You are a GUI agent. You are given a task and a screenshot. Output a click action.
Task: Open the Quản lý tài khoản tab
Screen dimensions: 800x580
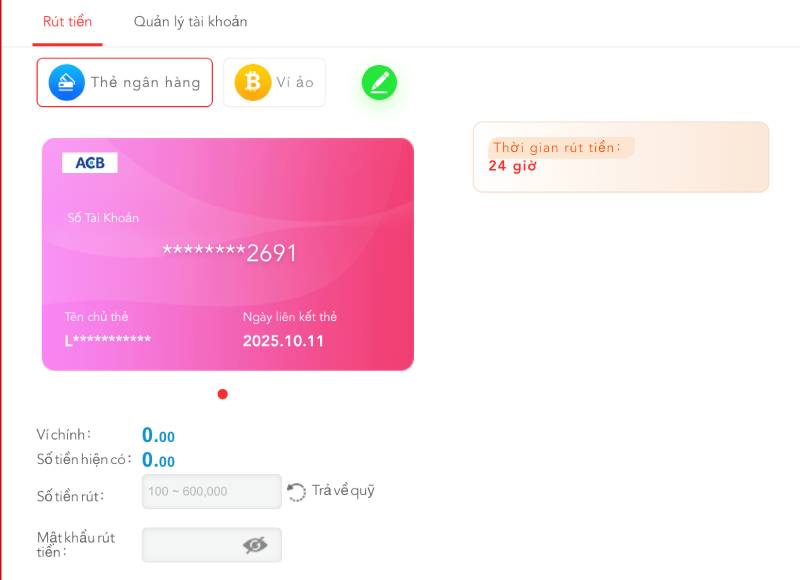coord(190,22)
